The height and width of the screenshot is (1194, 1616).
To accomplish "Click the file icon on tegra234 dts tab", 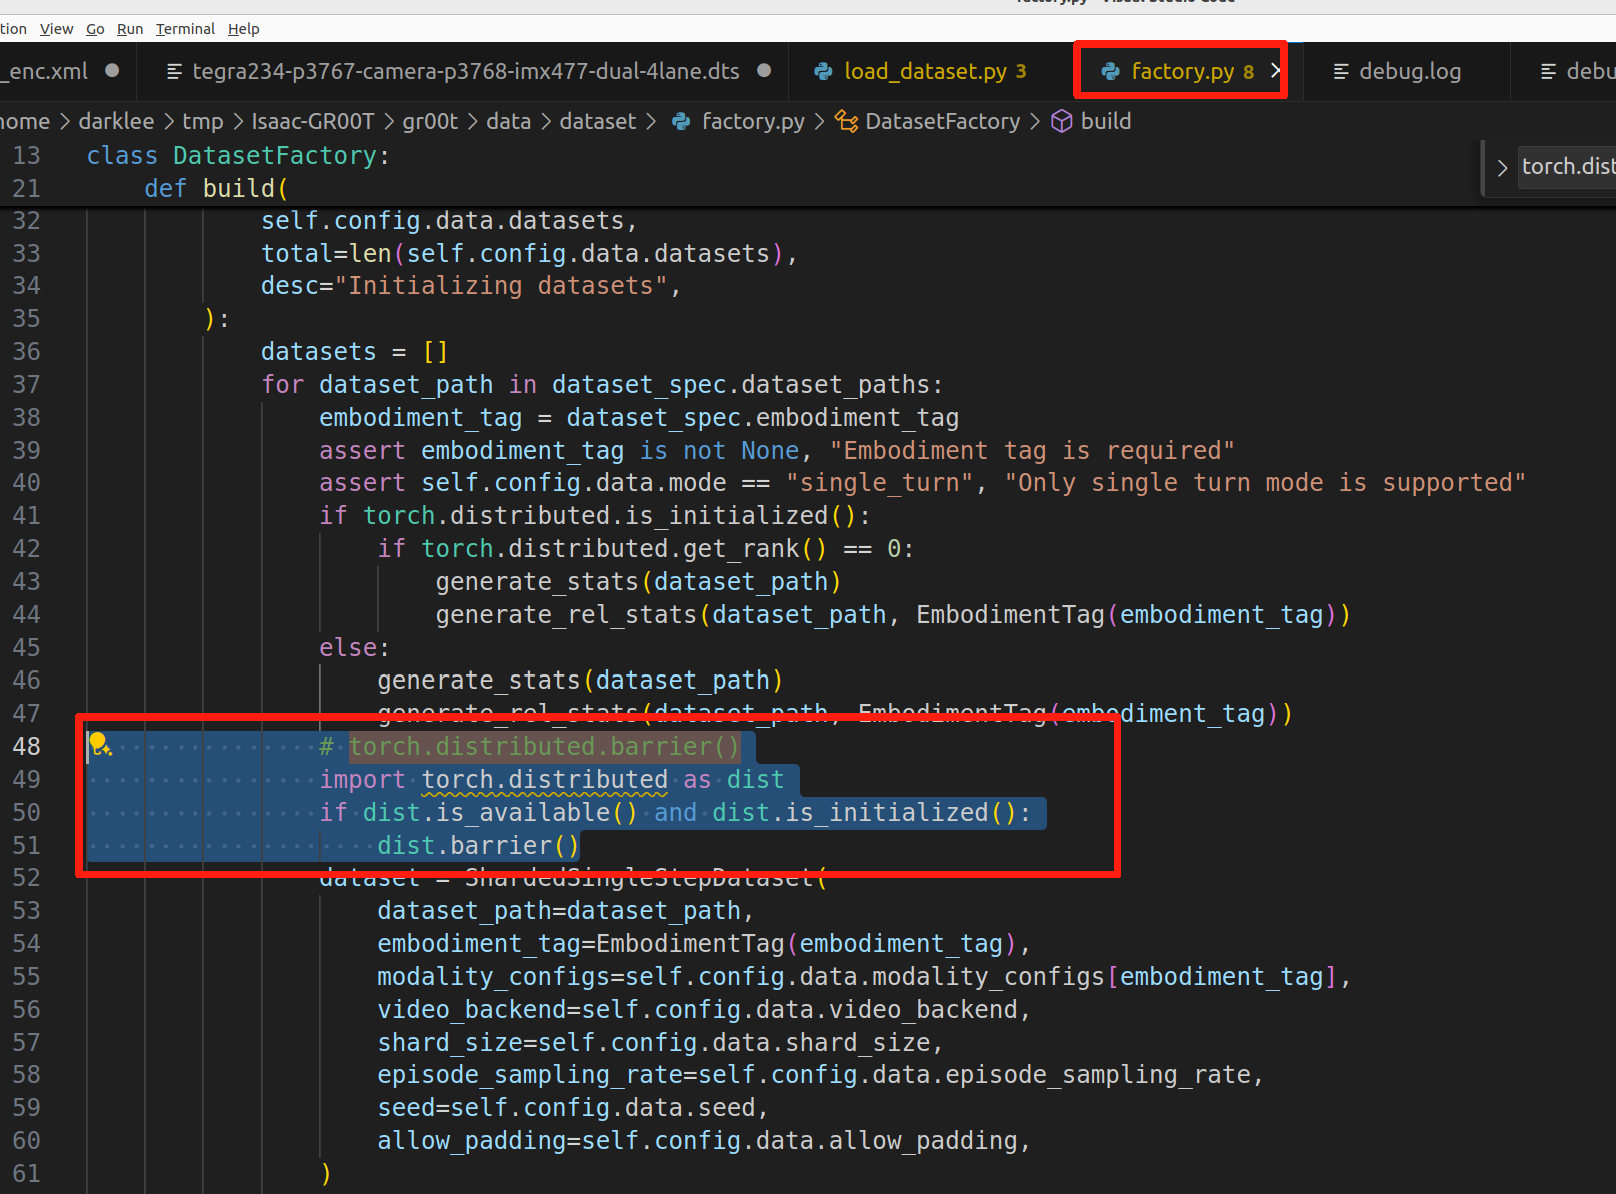I will click(174, 71).
